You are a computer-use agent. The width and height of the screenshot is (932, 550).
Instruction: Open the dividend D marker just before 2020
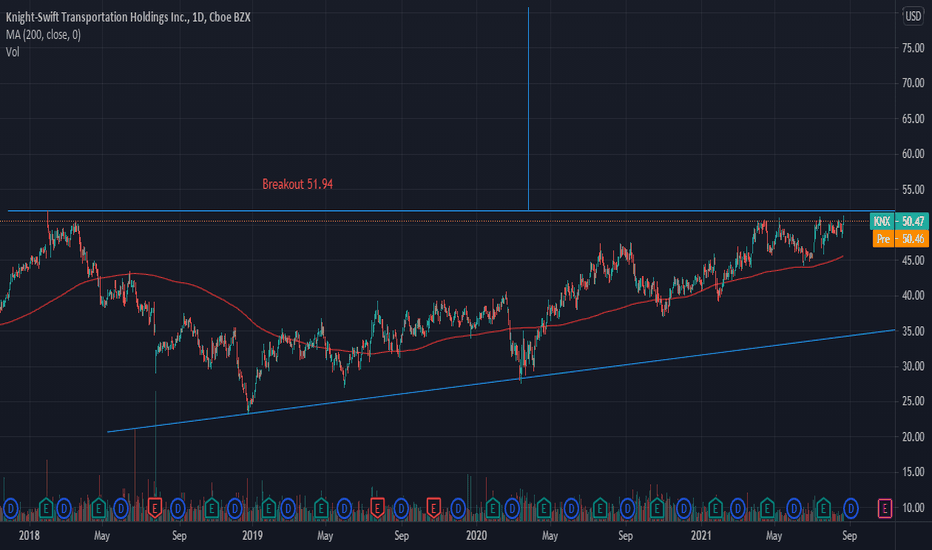pos(458,508)
